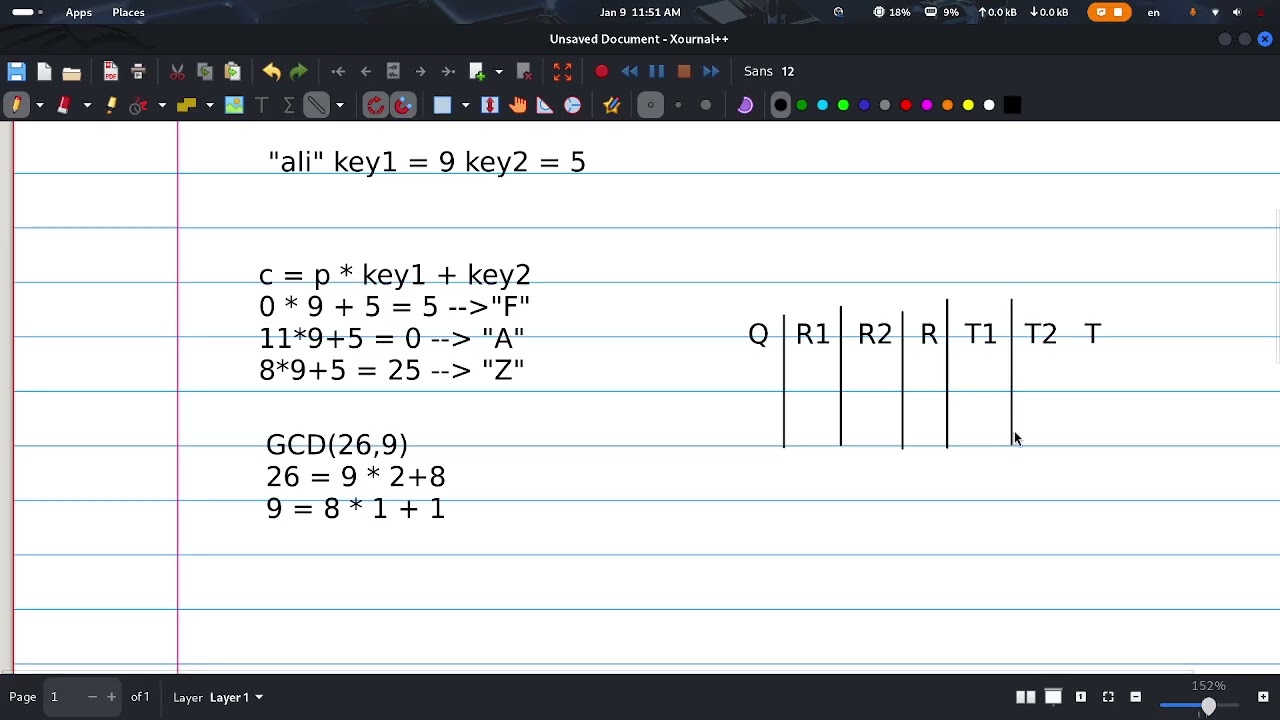Click the Print icon

coord(138,71)
